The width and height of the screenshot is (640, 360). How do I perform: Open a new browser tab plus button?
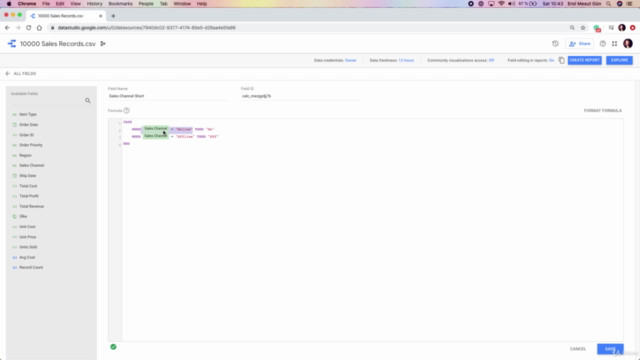[113, 16]
